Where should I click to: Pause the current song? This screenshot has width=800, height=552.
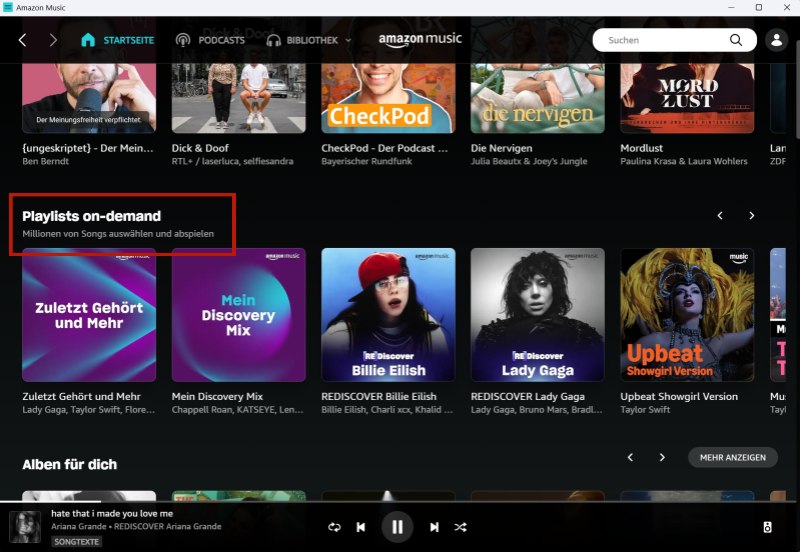tap(397, 527)
